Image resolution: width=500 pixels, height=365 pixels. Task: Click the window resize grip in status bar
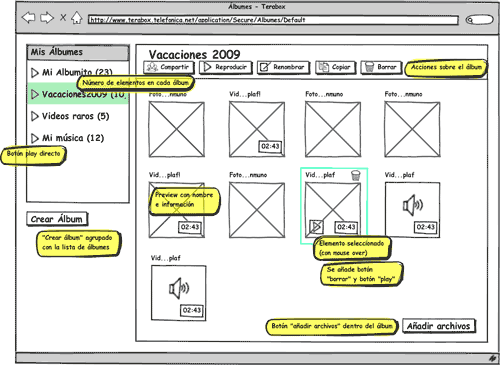492,359
